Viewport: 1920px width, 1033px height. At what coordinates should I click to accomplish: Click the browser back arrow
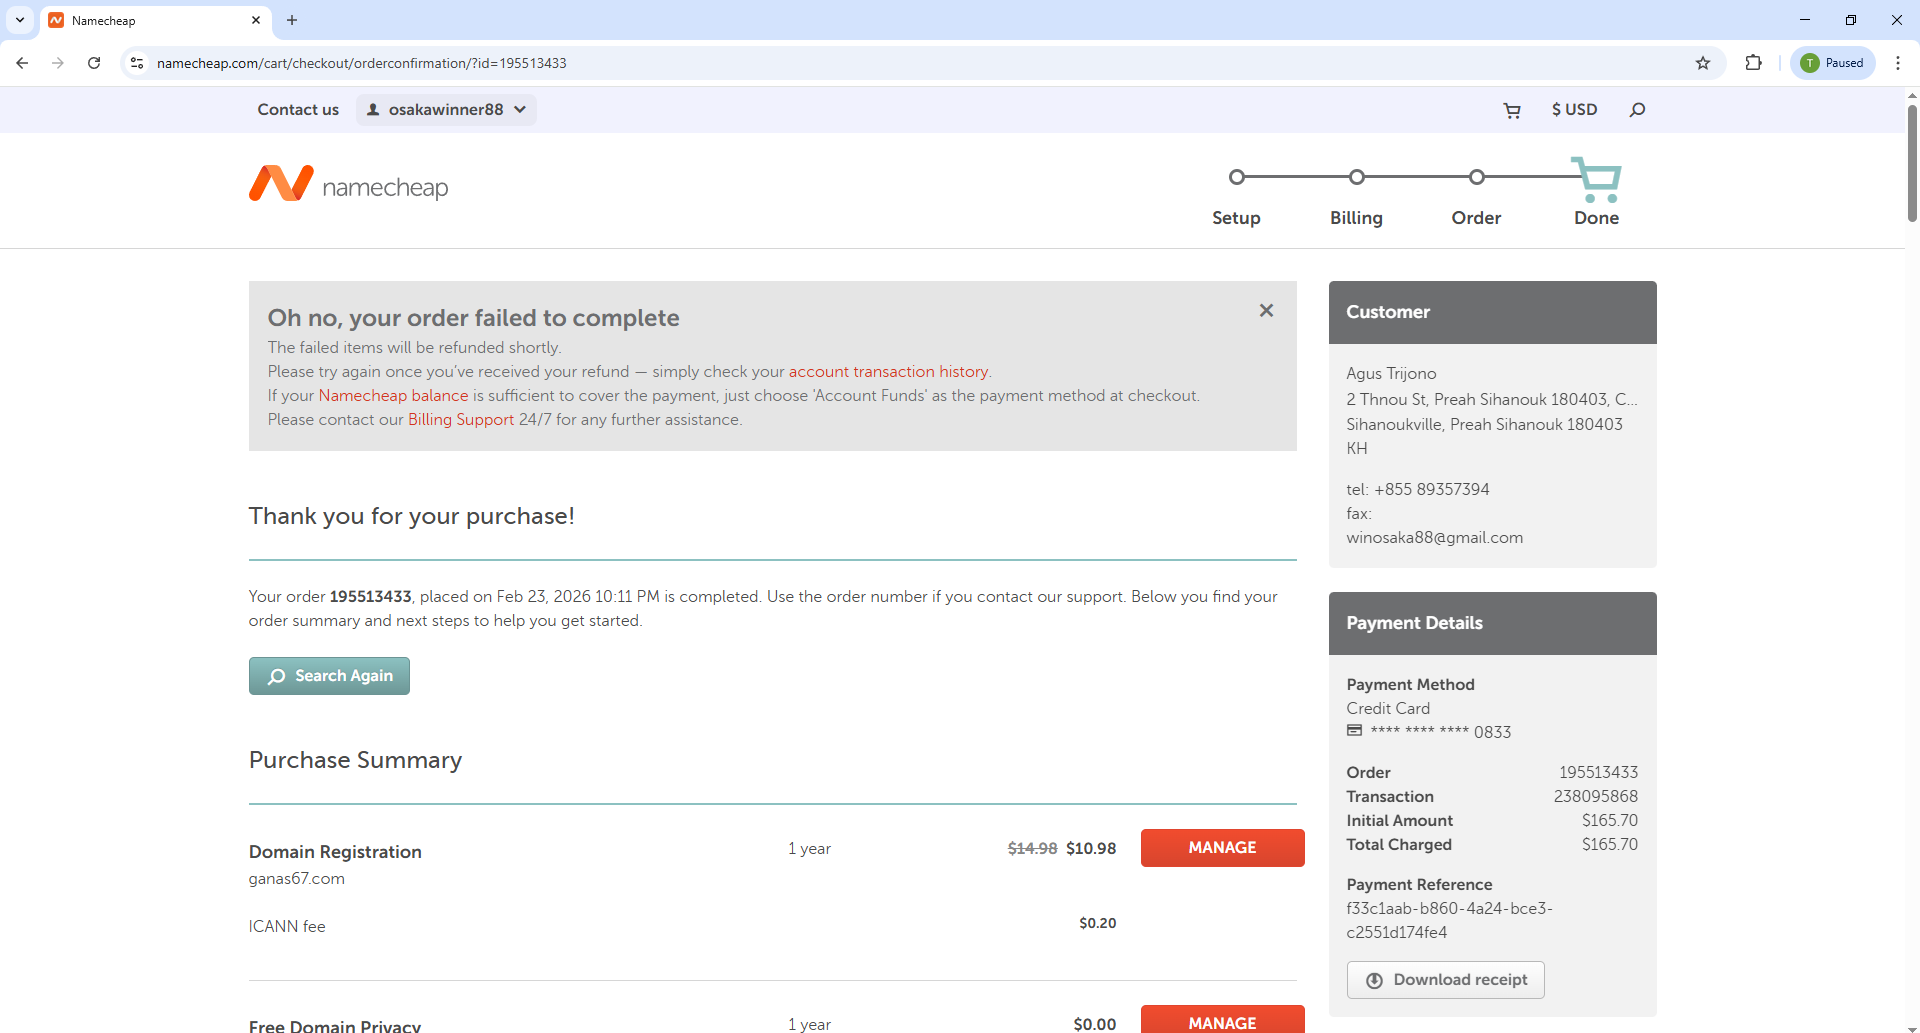point(22,63)
